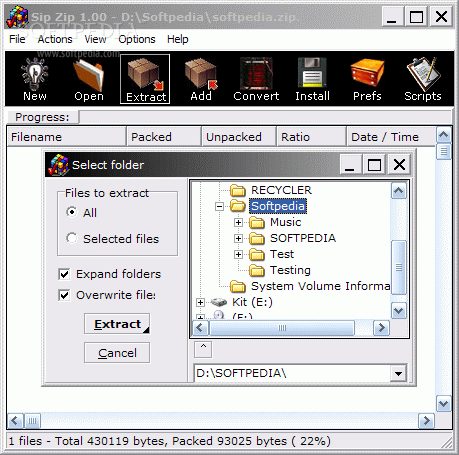The height and width of the screenshot is (455, 459).
Task: Click the New archive lightbulb icon
Action: point(35,73)
